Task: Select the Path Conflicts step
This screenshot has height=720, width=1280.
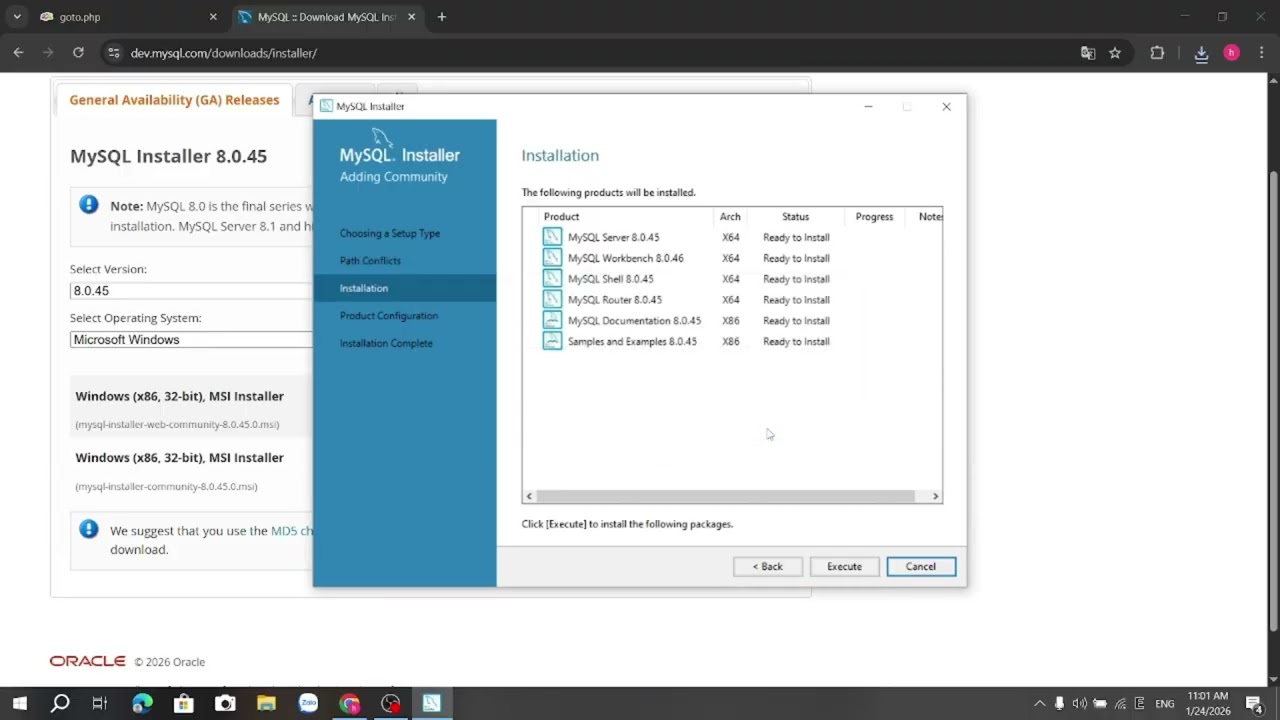Action: 370,260
